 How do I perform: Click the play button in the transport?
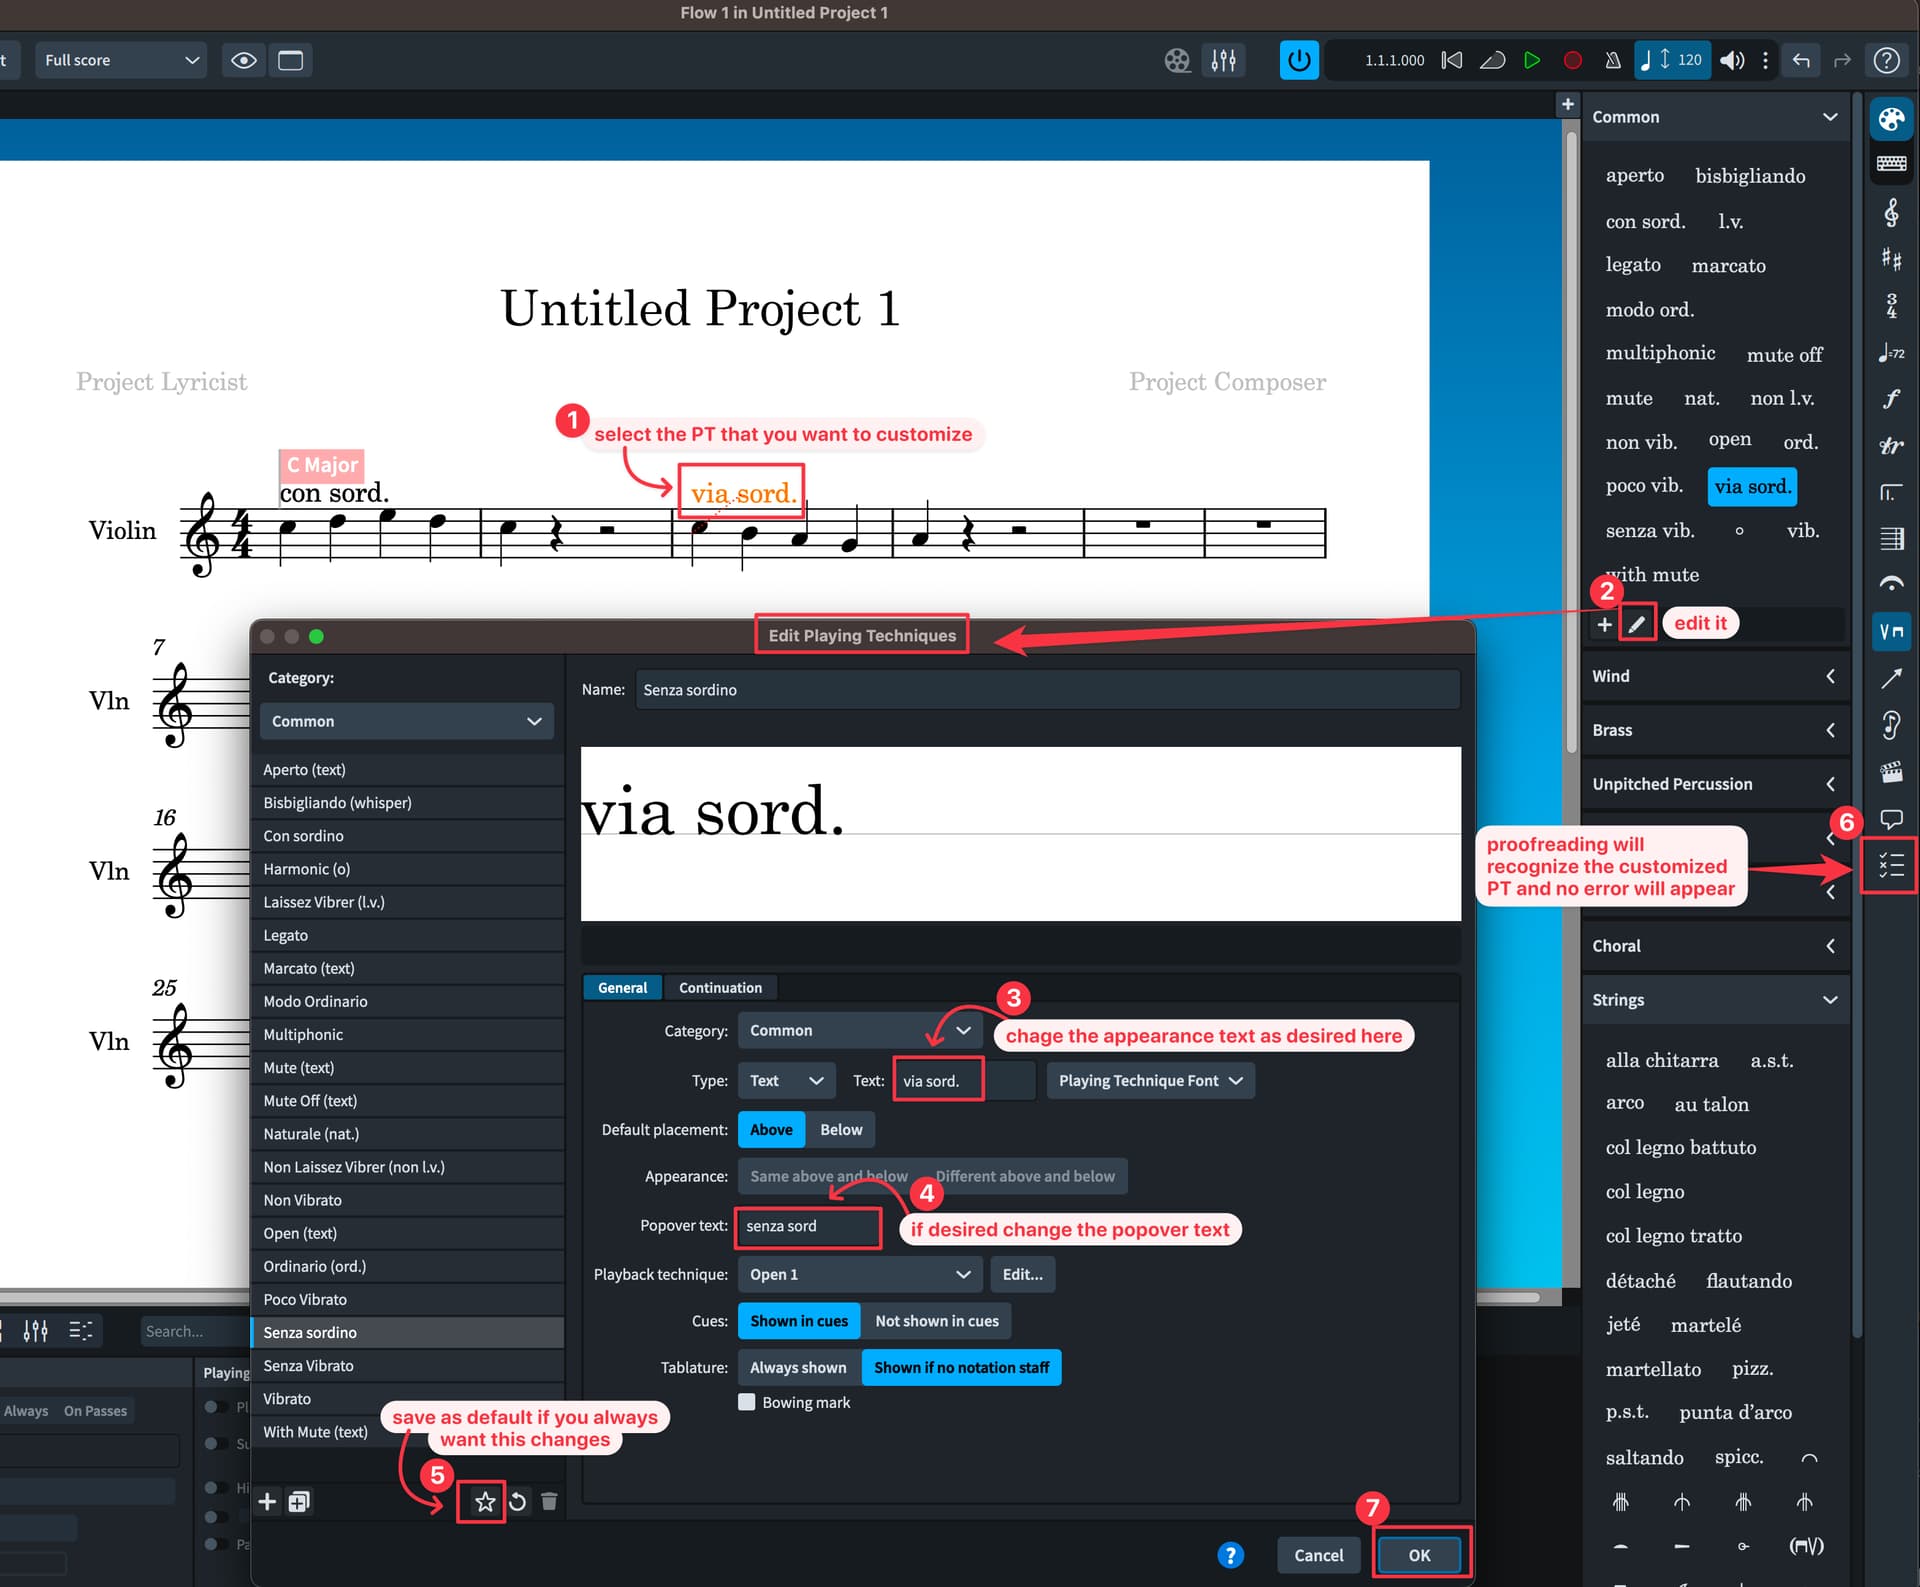tap(1531, 60)
